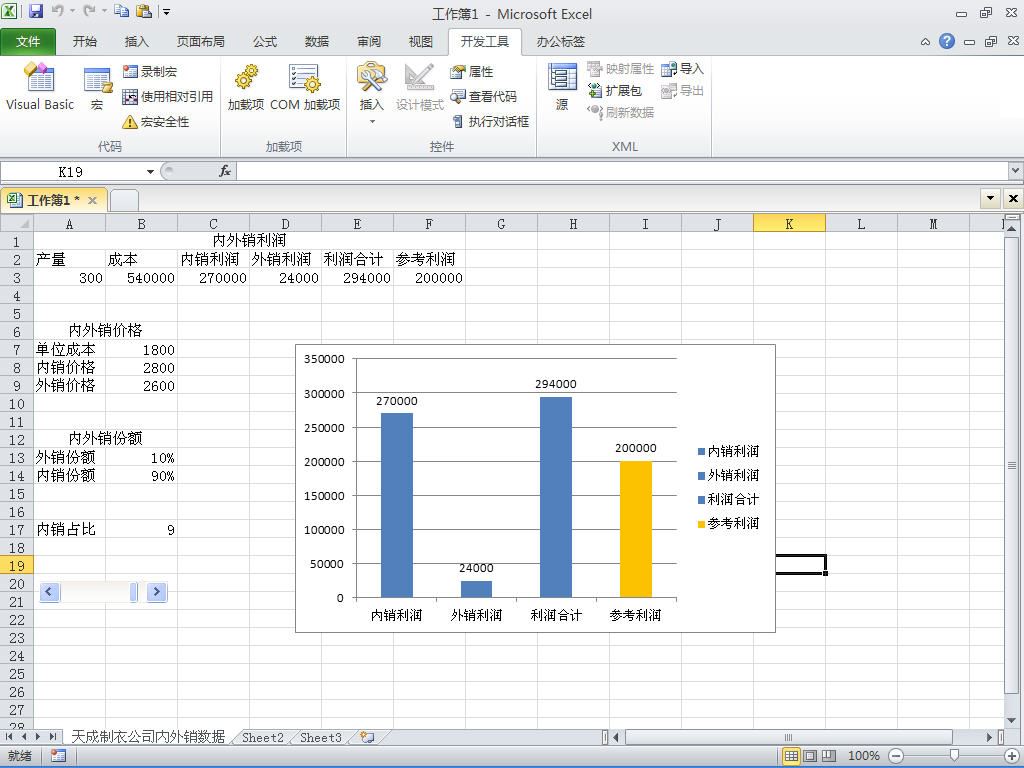The width and height of the screenshot is (1024, 768).
Task: Click the scroll bar control's left arrow
Action: coord(50,592)
